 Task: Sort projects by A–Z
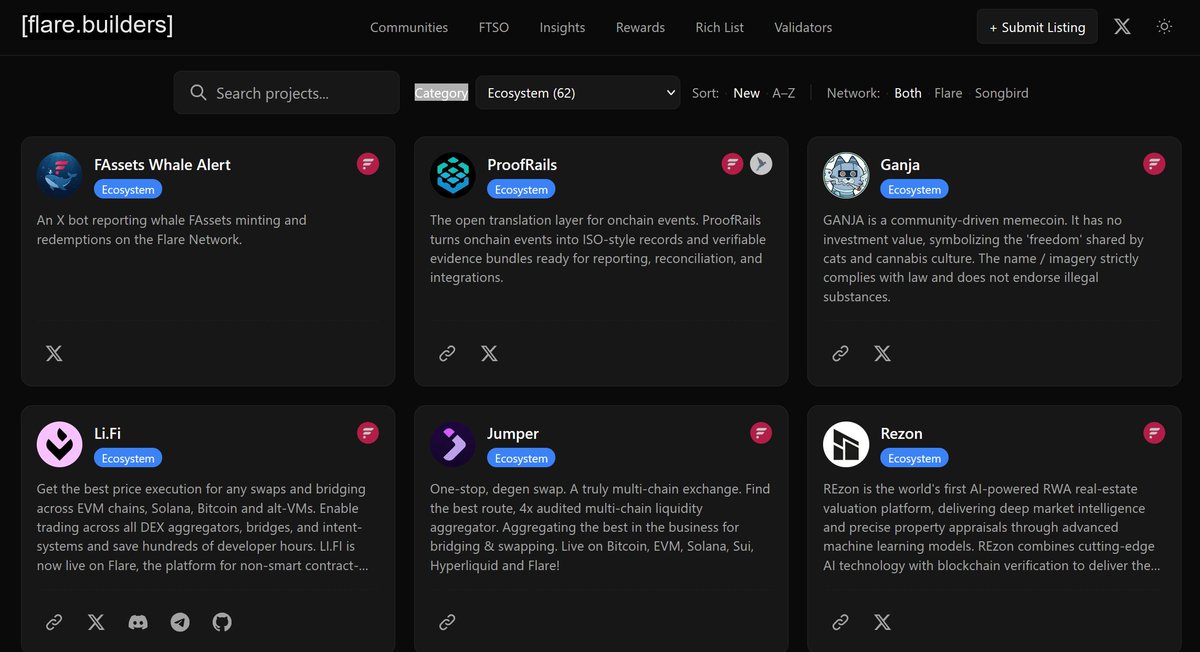click(784, 93)
